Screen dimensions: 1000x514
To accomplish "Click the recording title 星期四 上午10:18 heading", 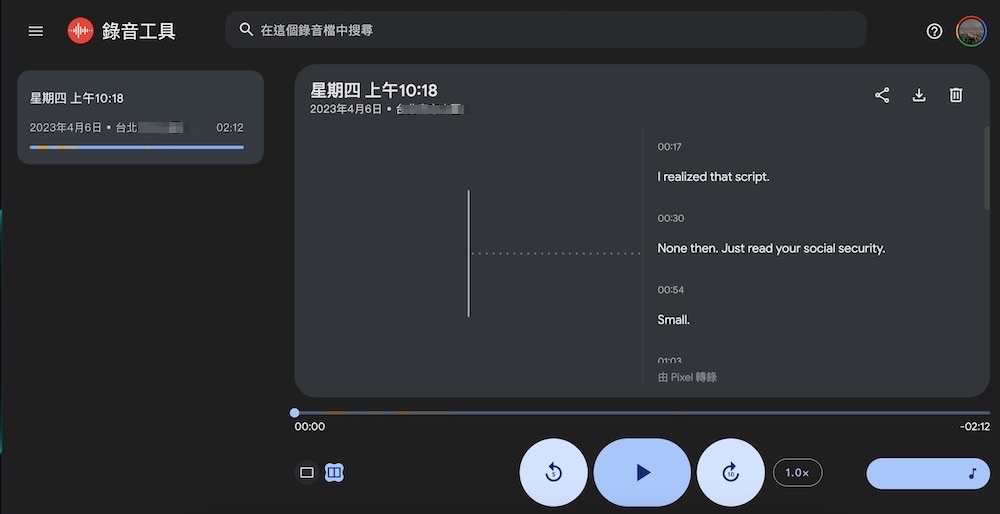I will (374, 90).
